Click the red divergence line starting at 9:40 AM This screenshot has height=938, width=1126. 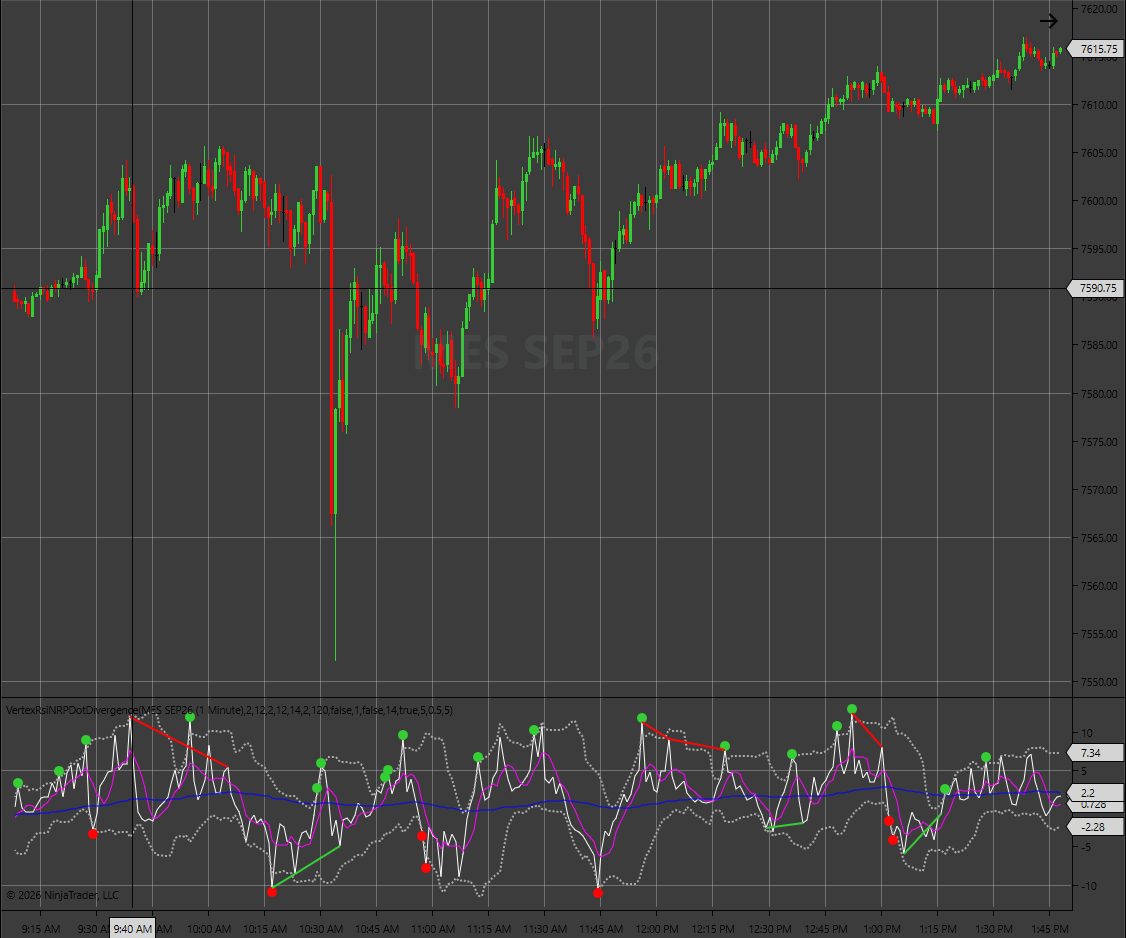180,743
